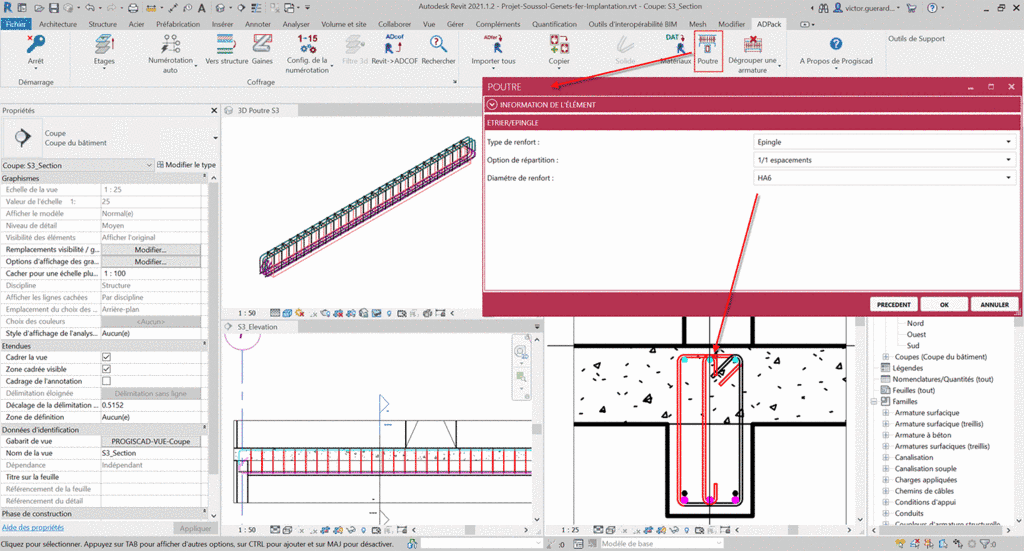Toggle Cadrer la vue checkbox
The height and width of the screenshot is (551, 1024).
click(106, 357)
